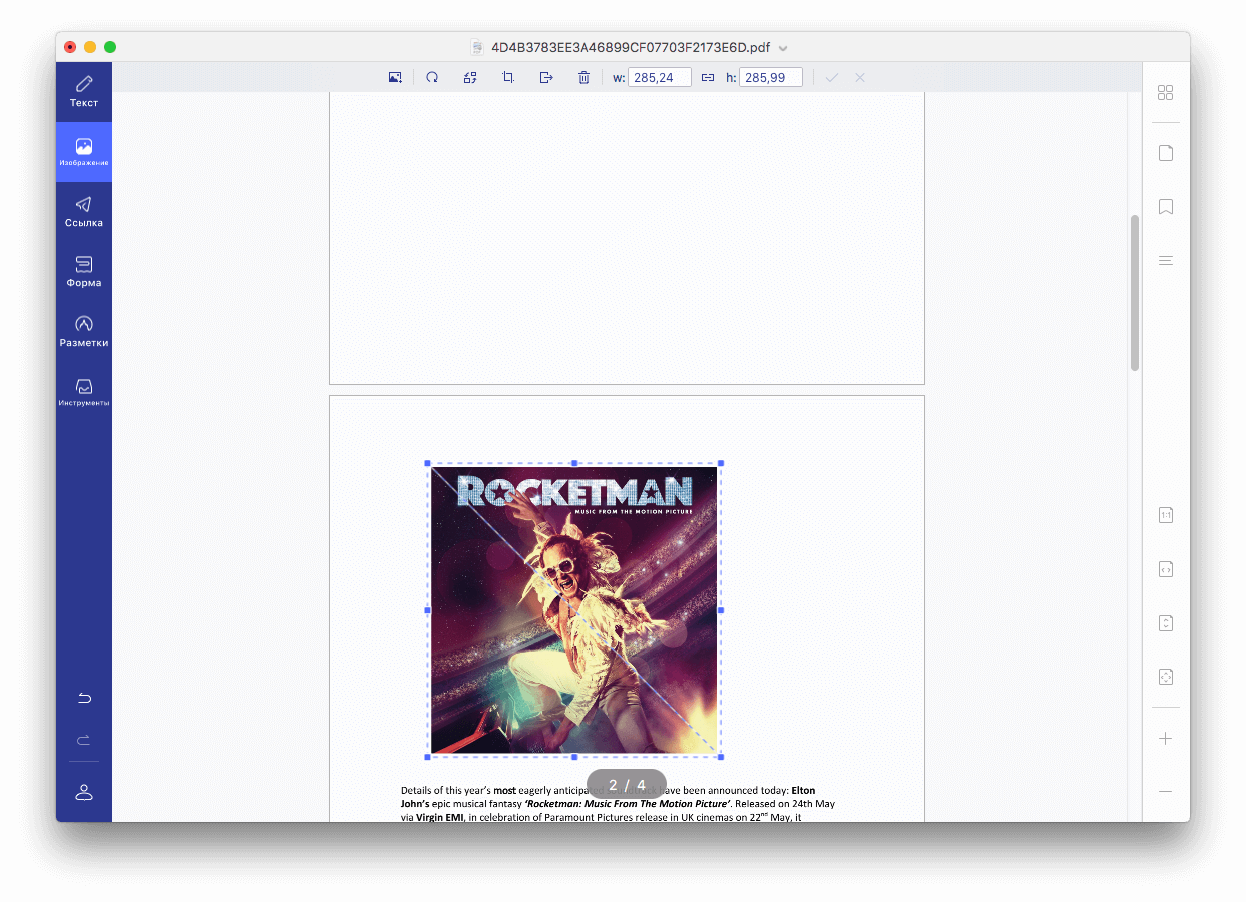Click the redo arrow in sidebar
This screenshot has height=902, width=1246.
click(x=84, y=740)
